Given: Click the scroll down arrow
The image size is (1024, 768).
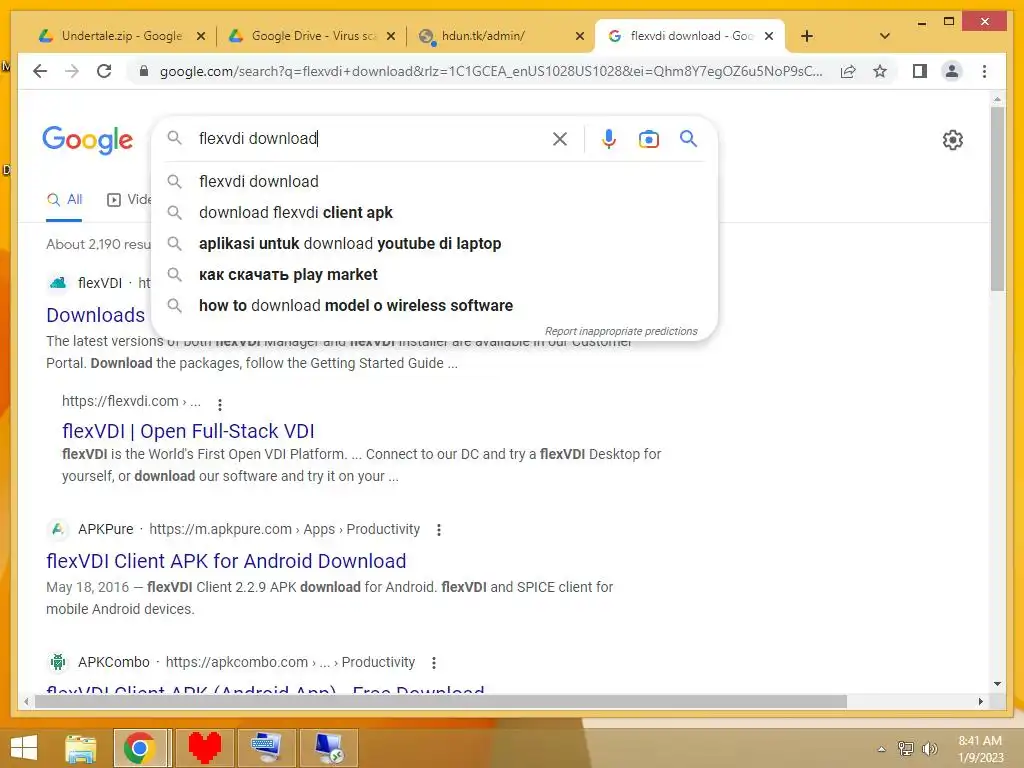Looking at the screenshot, I should tap(997, 684).
